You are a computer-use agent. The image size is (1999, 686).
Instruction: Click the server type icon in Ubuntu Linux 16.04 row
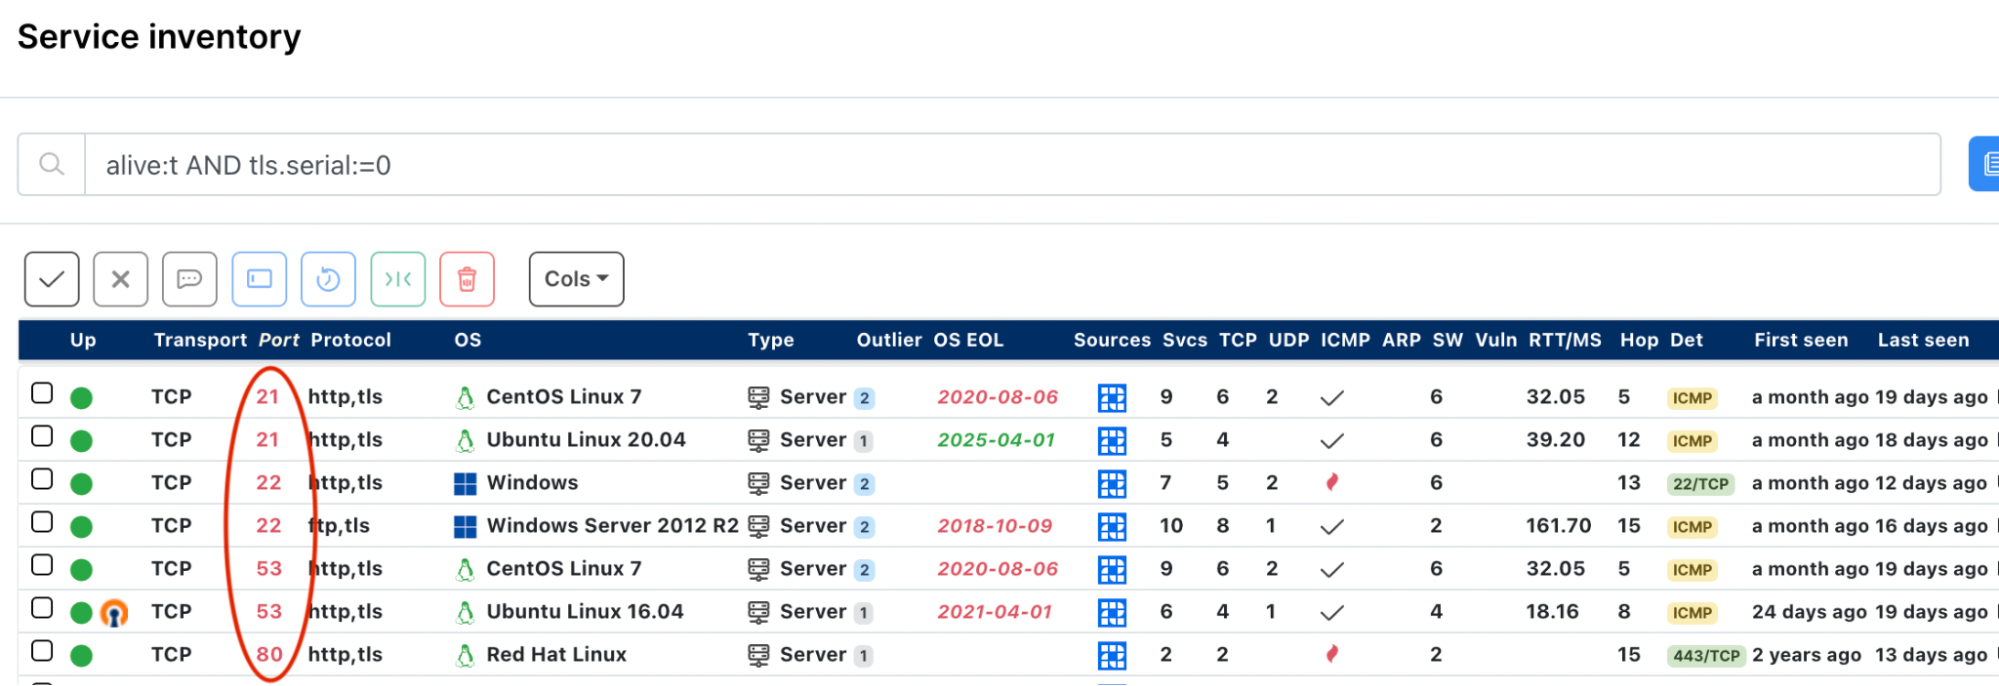759,612
